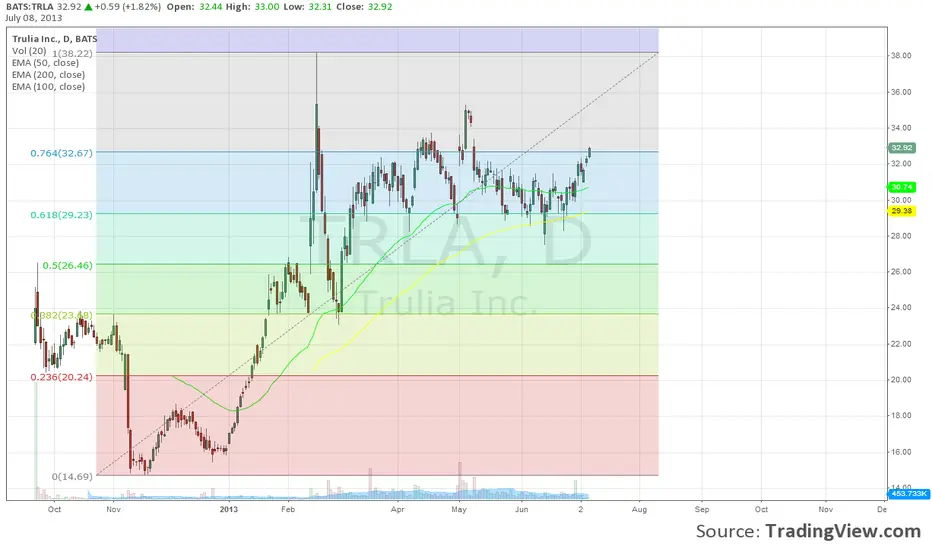The height and width of the screenshot is (550, 932).
Task: Click the Close: 32.92 value
Action: click(x=364, y=7)
